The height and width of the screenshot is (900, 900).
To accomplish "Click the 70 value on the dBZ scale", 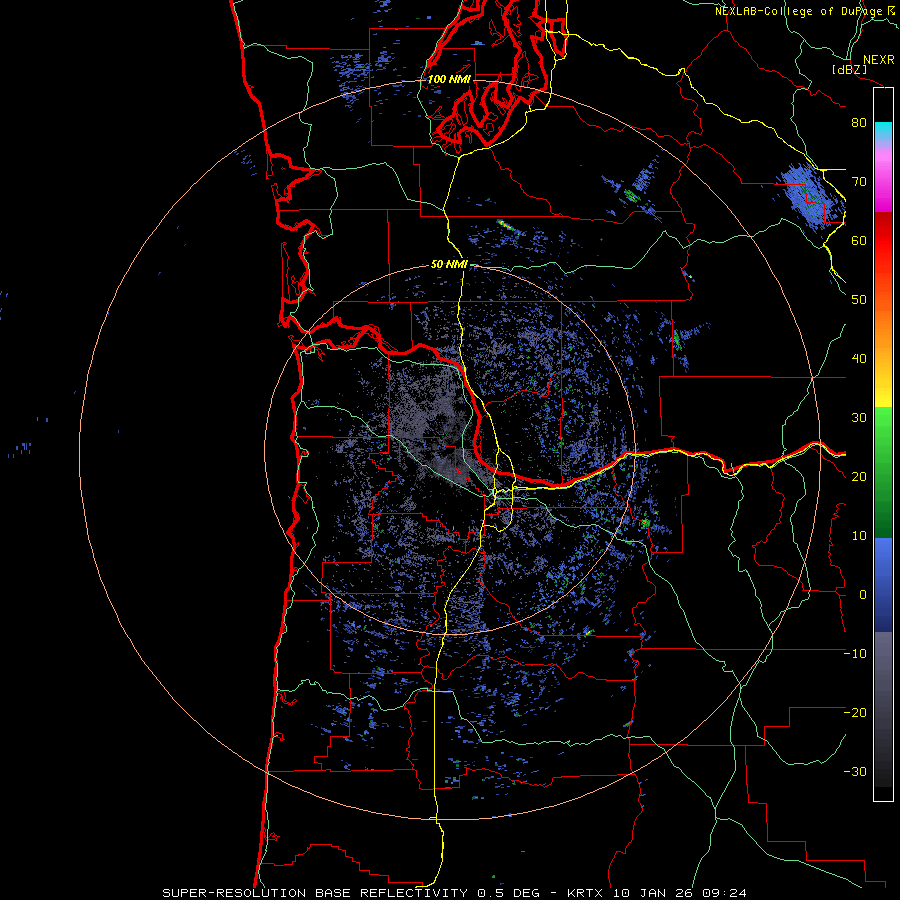I will point(859,182).
